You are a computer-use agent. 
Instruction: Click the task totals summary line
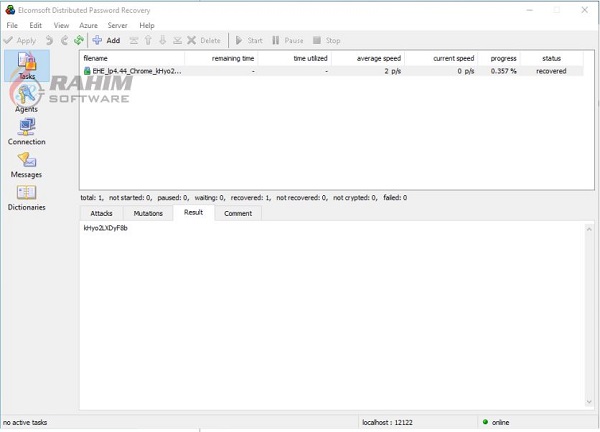[243, 197]
